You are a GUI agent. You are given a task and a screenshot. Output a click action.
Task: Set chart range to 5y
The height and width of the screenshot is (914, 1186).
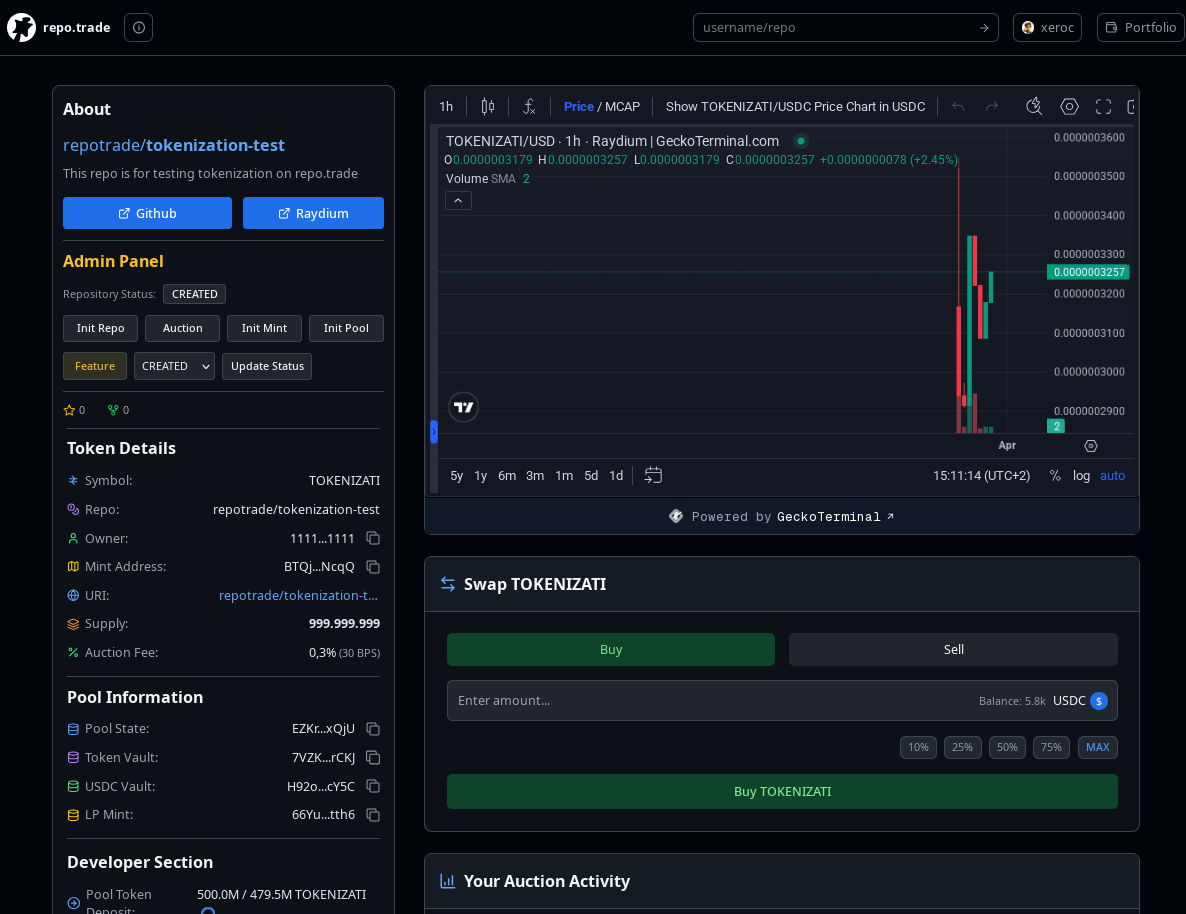coord(456,475)
